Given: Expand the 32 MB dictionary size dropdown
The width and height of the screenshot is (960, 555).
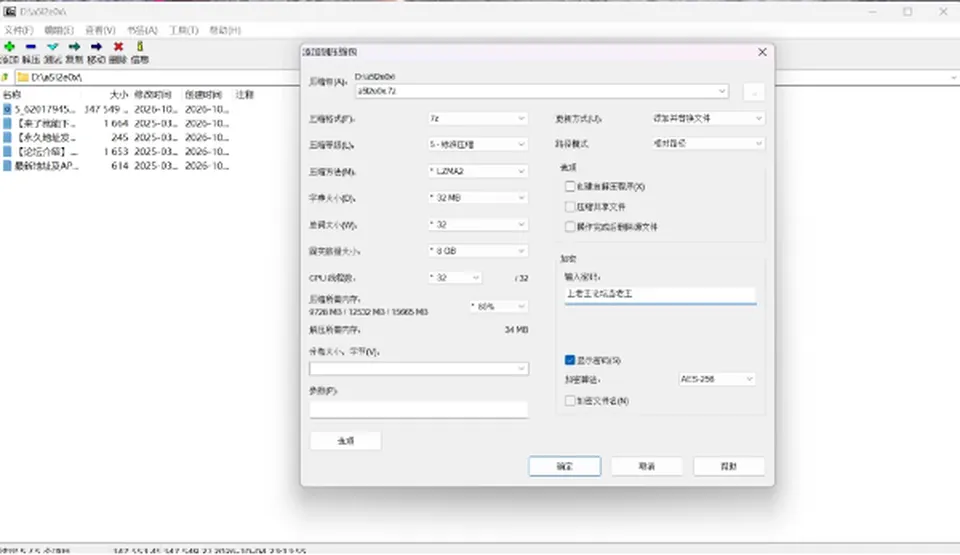Looking at the screenshot, I should tap(477, 198).
